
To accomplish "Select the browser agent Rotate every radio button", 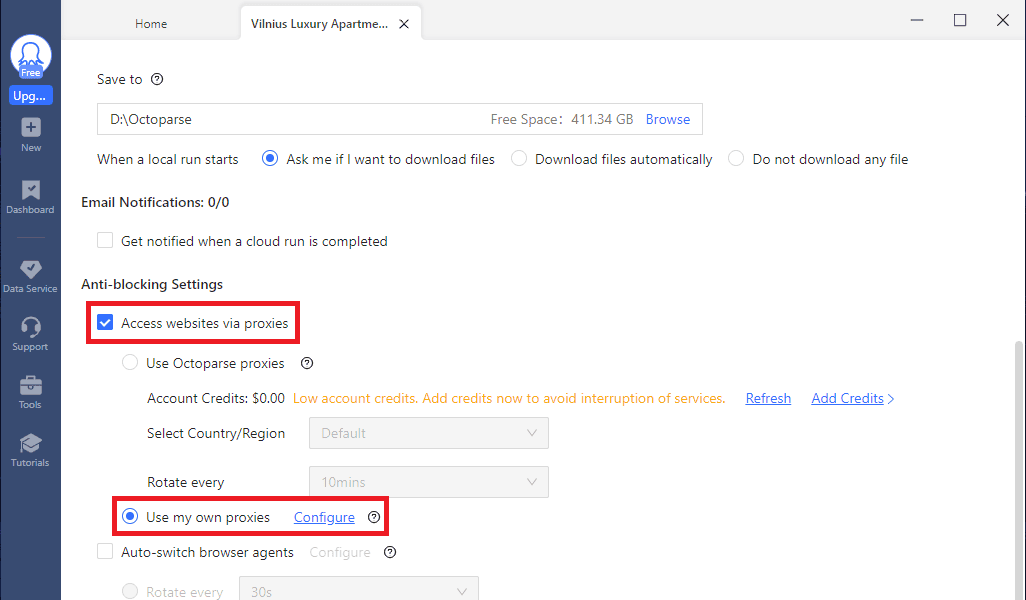I will pos(130,591).
